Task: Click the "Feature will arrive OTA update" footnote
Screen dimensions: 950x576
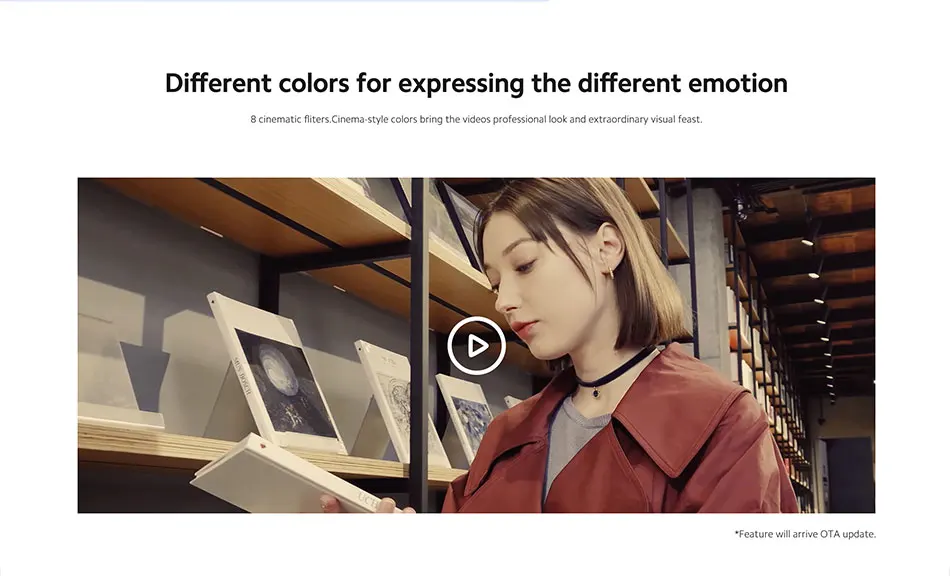Action: click(805, 534)
